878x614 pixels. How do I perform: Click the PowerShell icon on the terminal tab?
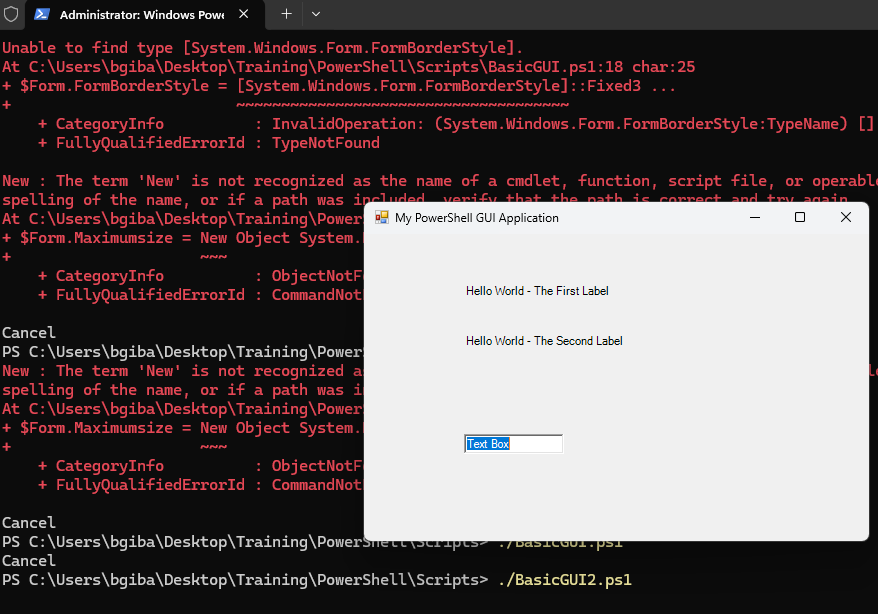pos(41,15)
